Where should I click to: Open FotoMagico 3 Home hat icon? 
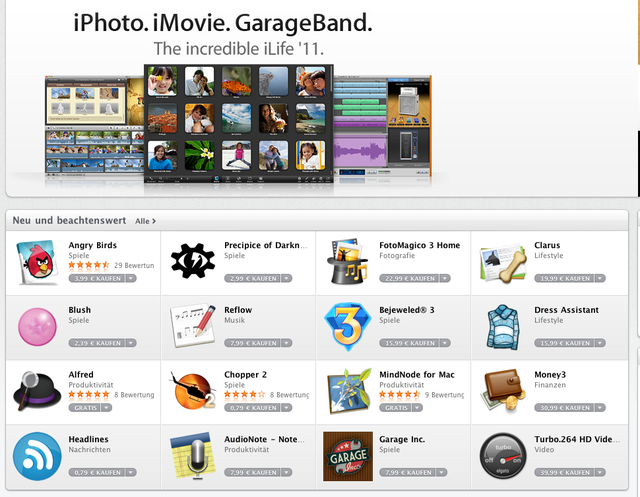tap(347, 262)
